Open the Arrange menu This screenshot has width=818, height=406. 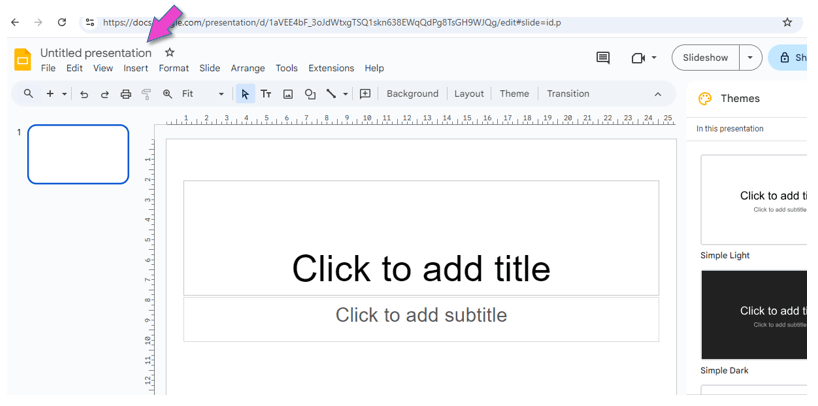[247, 68]
